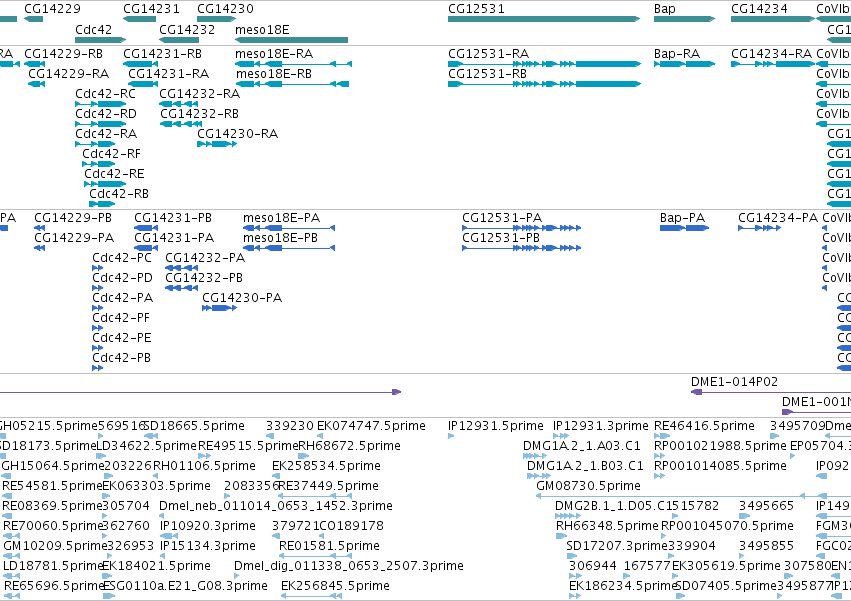Click the CG14231 gene feature
This screenshot has height=601, width=851.
pyautogui.click(x=139, y=19)
